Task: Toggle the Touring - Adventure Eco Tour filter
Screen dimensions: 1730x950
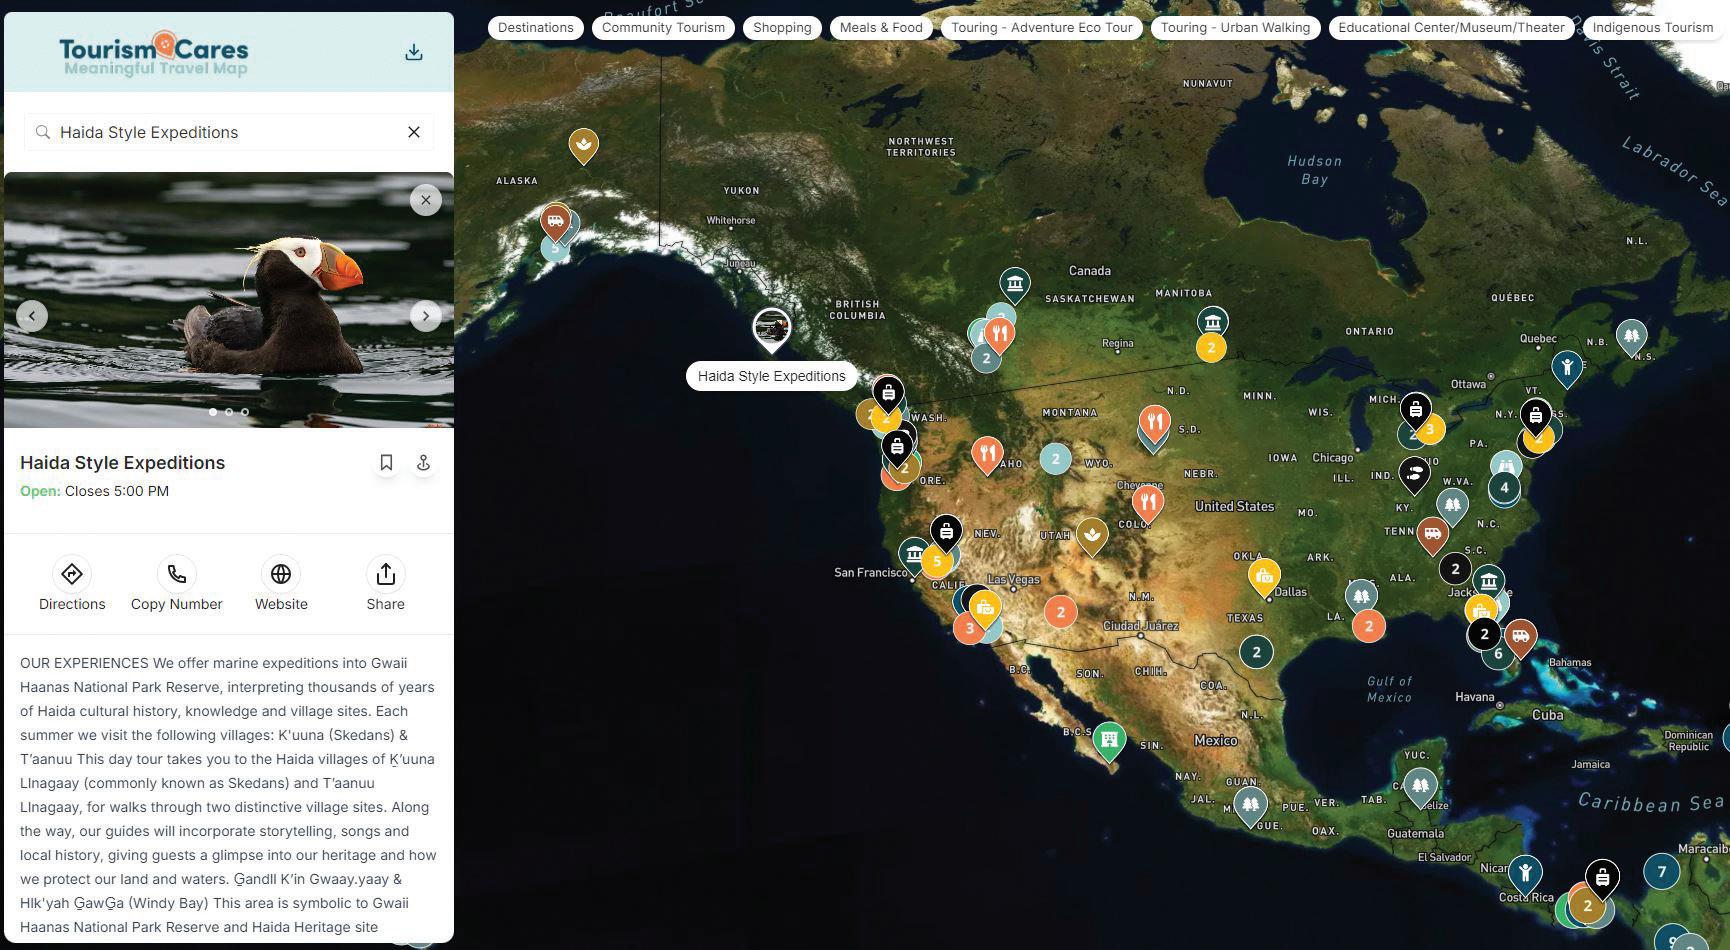Action: pyautogui.click(x=1042, y=28)
